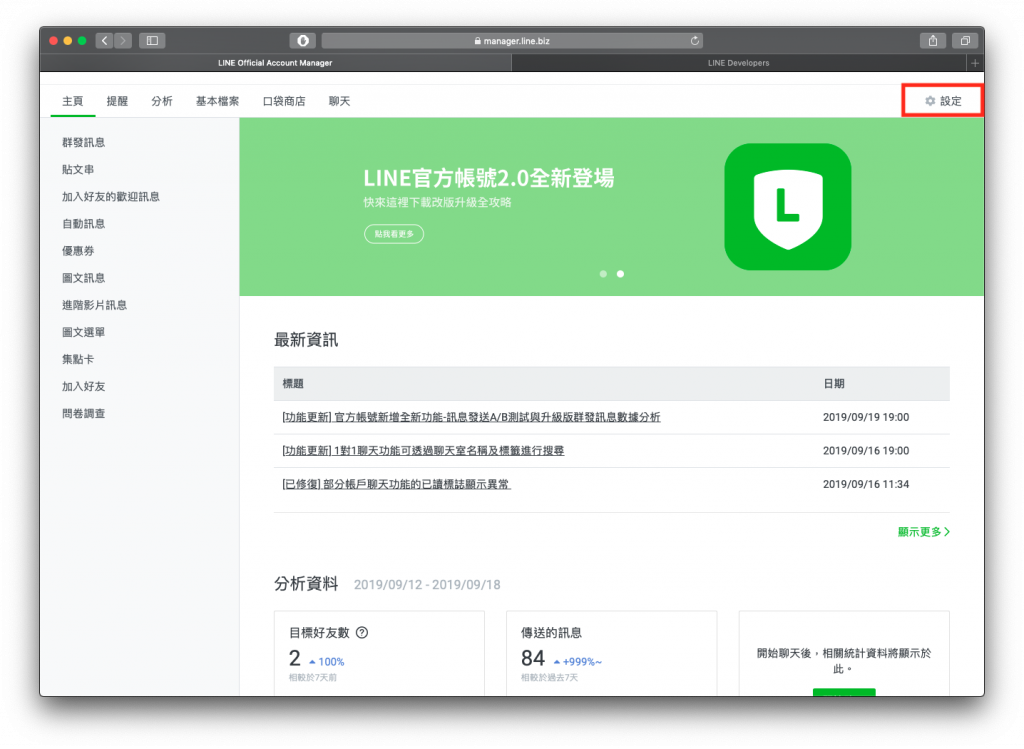This screenshot has height=749, width=1024.
Task: Open 集點卡 in sidebar
Action: click(x=78, y=359)
